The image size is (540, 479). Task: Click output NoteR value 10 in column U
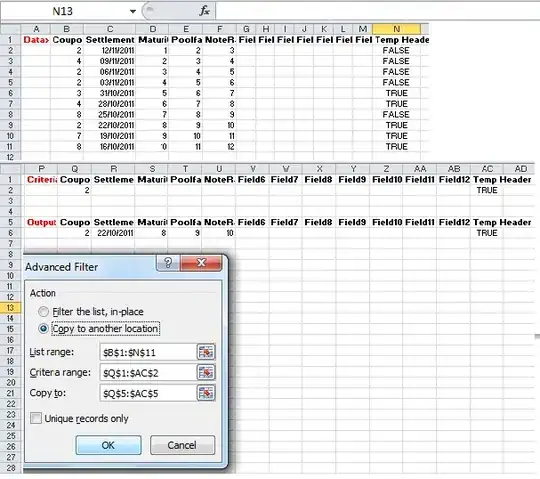[x=219, y=233]
